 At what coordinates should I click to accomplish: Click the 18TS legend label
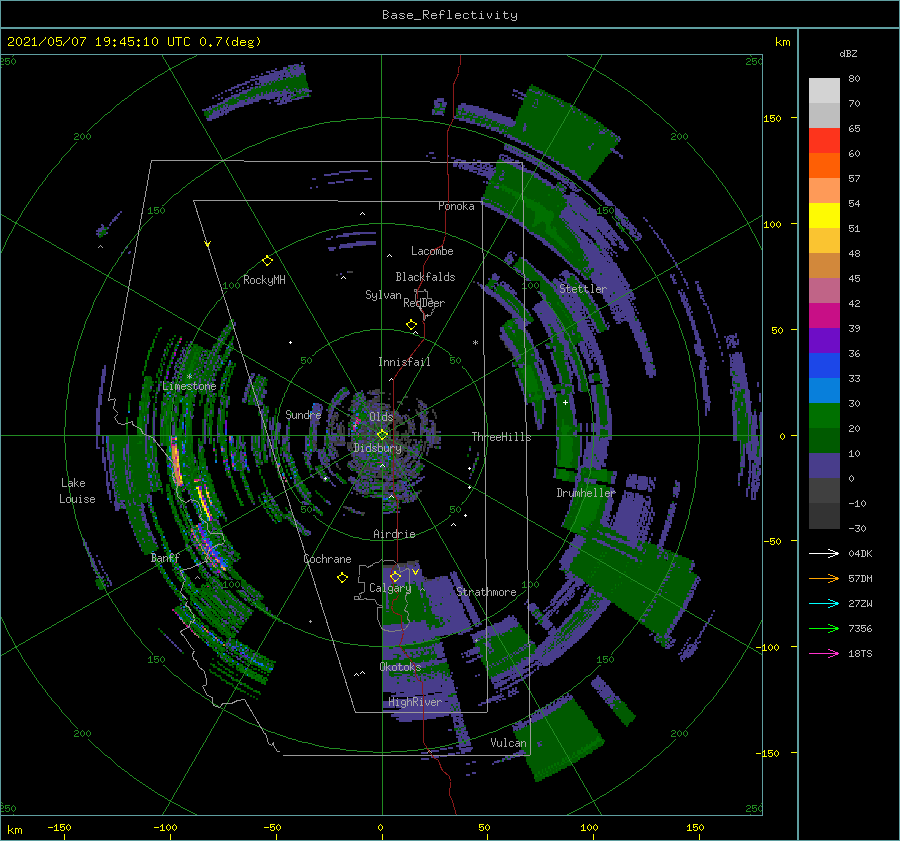click(x=860, y=654)
